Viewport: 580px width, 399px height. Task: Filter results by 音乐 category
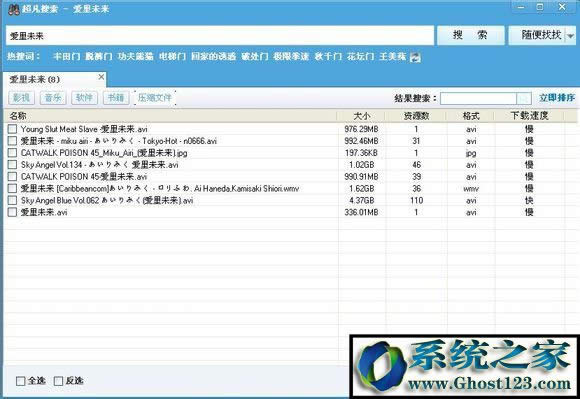[x=53, y=98]
